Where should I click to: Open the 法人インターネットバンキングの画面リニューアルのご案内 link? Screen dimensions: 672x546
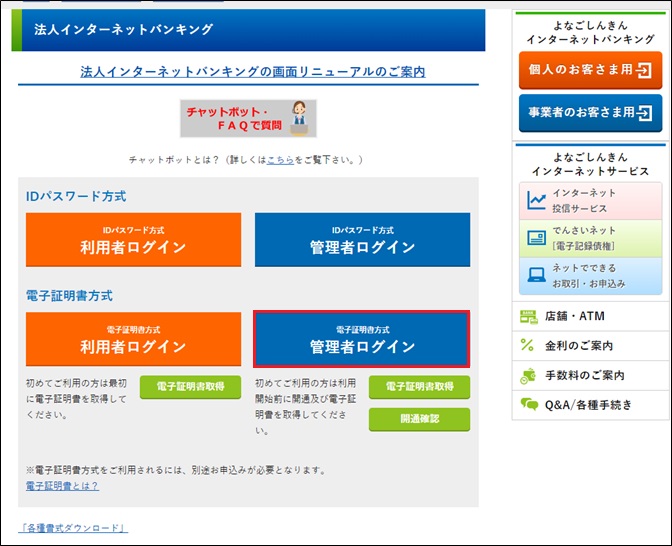coord(252,72)
